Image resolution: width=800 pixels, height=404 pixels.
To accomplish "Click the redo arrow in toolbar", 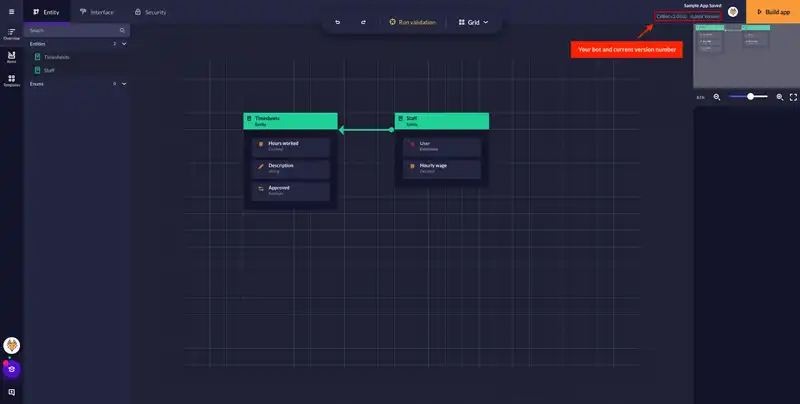I will [363, 21].
